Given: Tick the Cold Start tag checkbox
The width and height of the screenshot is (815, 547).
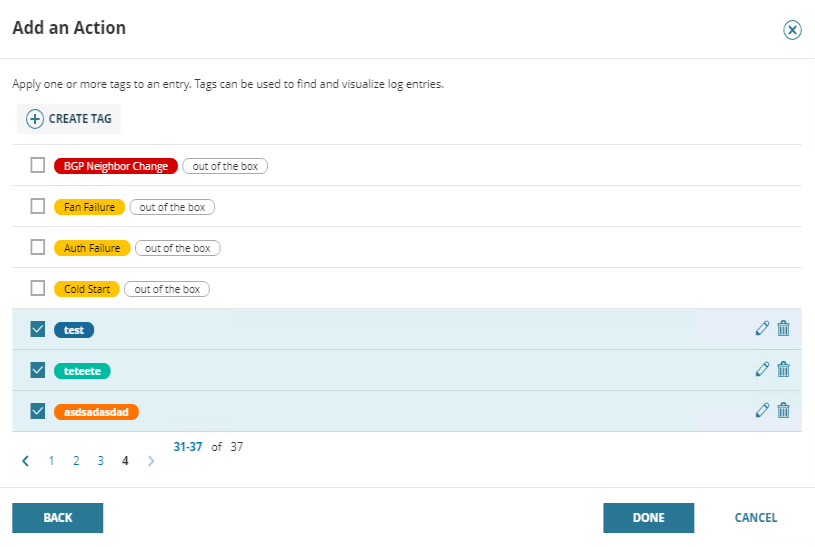Looking at the screenshot, I should [38, 288].
